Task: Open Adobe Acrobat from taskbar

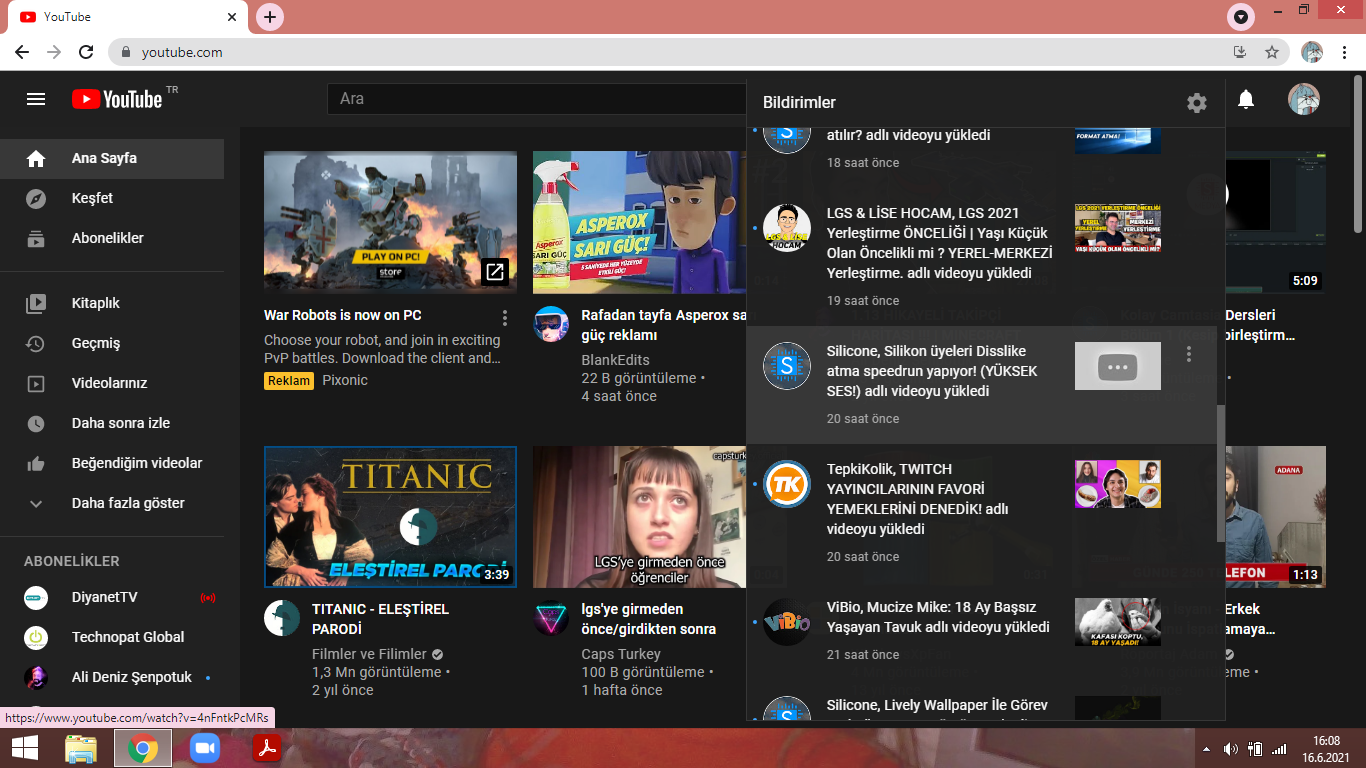Action: pos(267,748)
